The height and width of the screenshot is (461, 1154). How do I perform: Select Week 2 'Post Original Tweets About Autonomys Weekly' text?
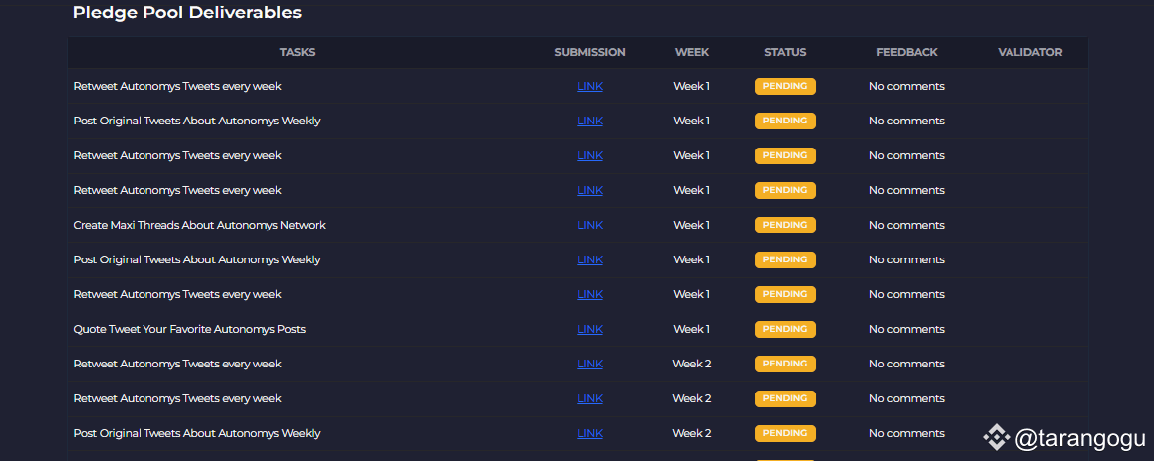click(197, 433)
